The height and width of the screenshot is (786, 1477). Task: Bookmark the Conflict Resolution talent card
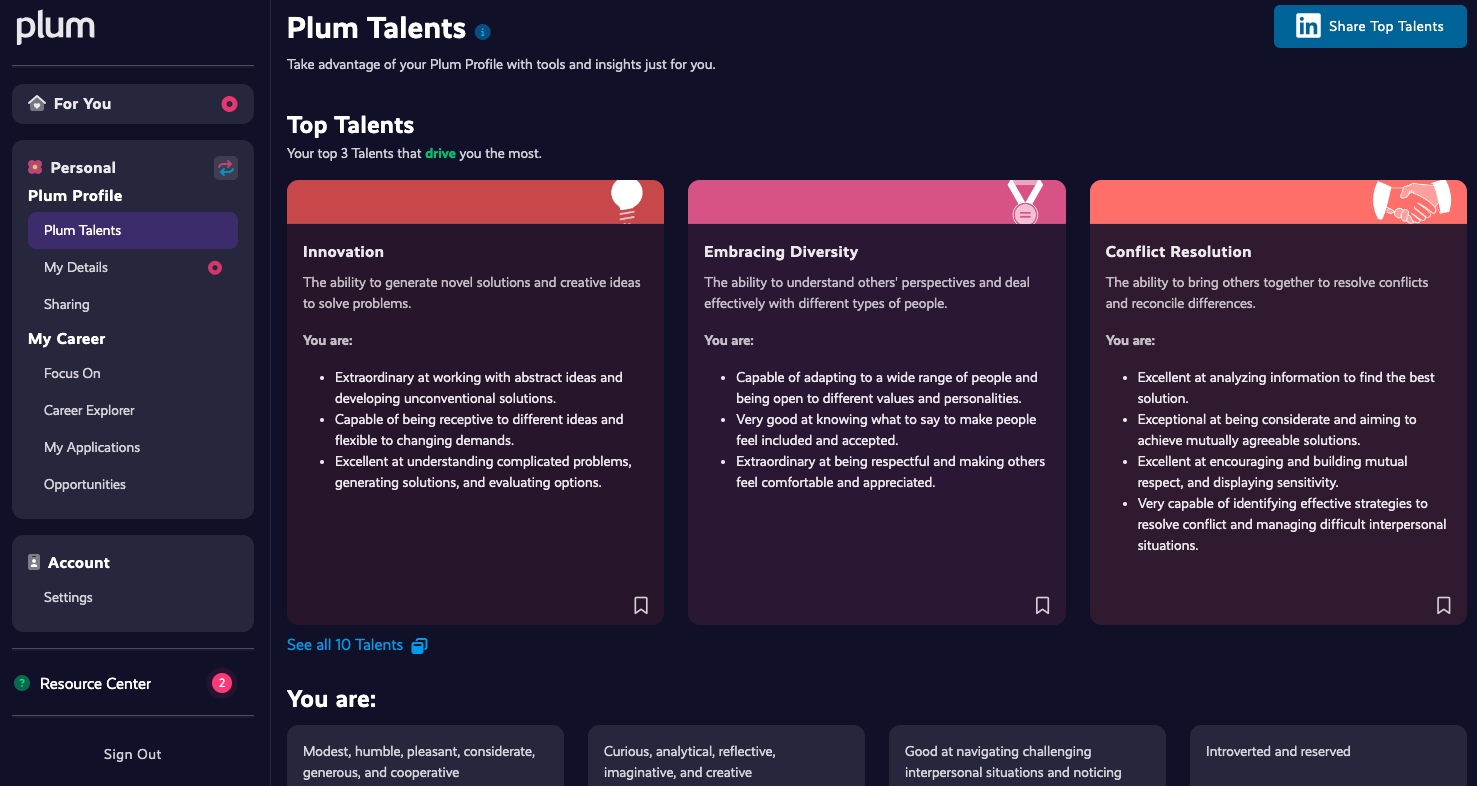[1443, 605]
